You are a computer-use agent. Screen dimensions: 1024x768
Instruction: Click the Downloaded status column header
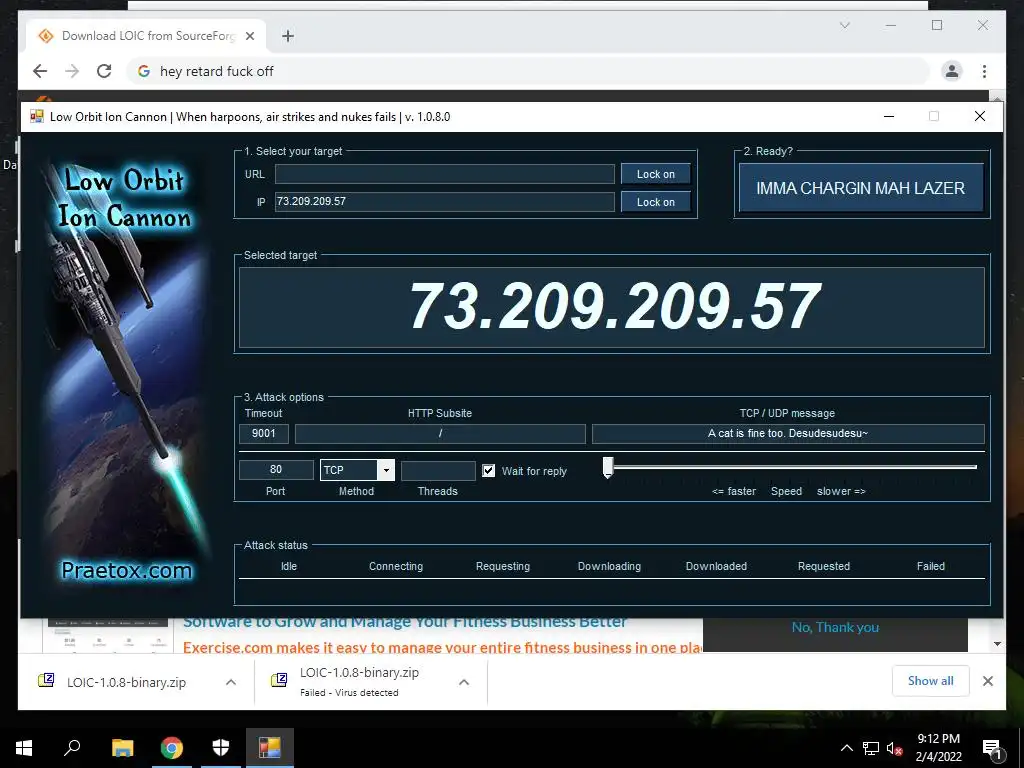tap(716, 566)
